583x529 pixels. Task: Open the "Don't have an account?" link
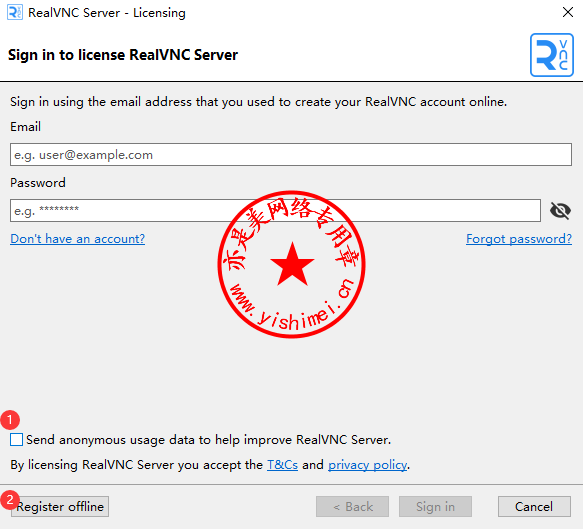(77, 239)
